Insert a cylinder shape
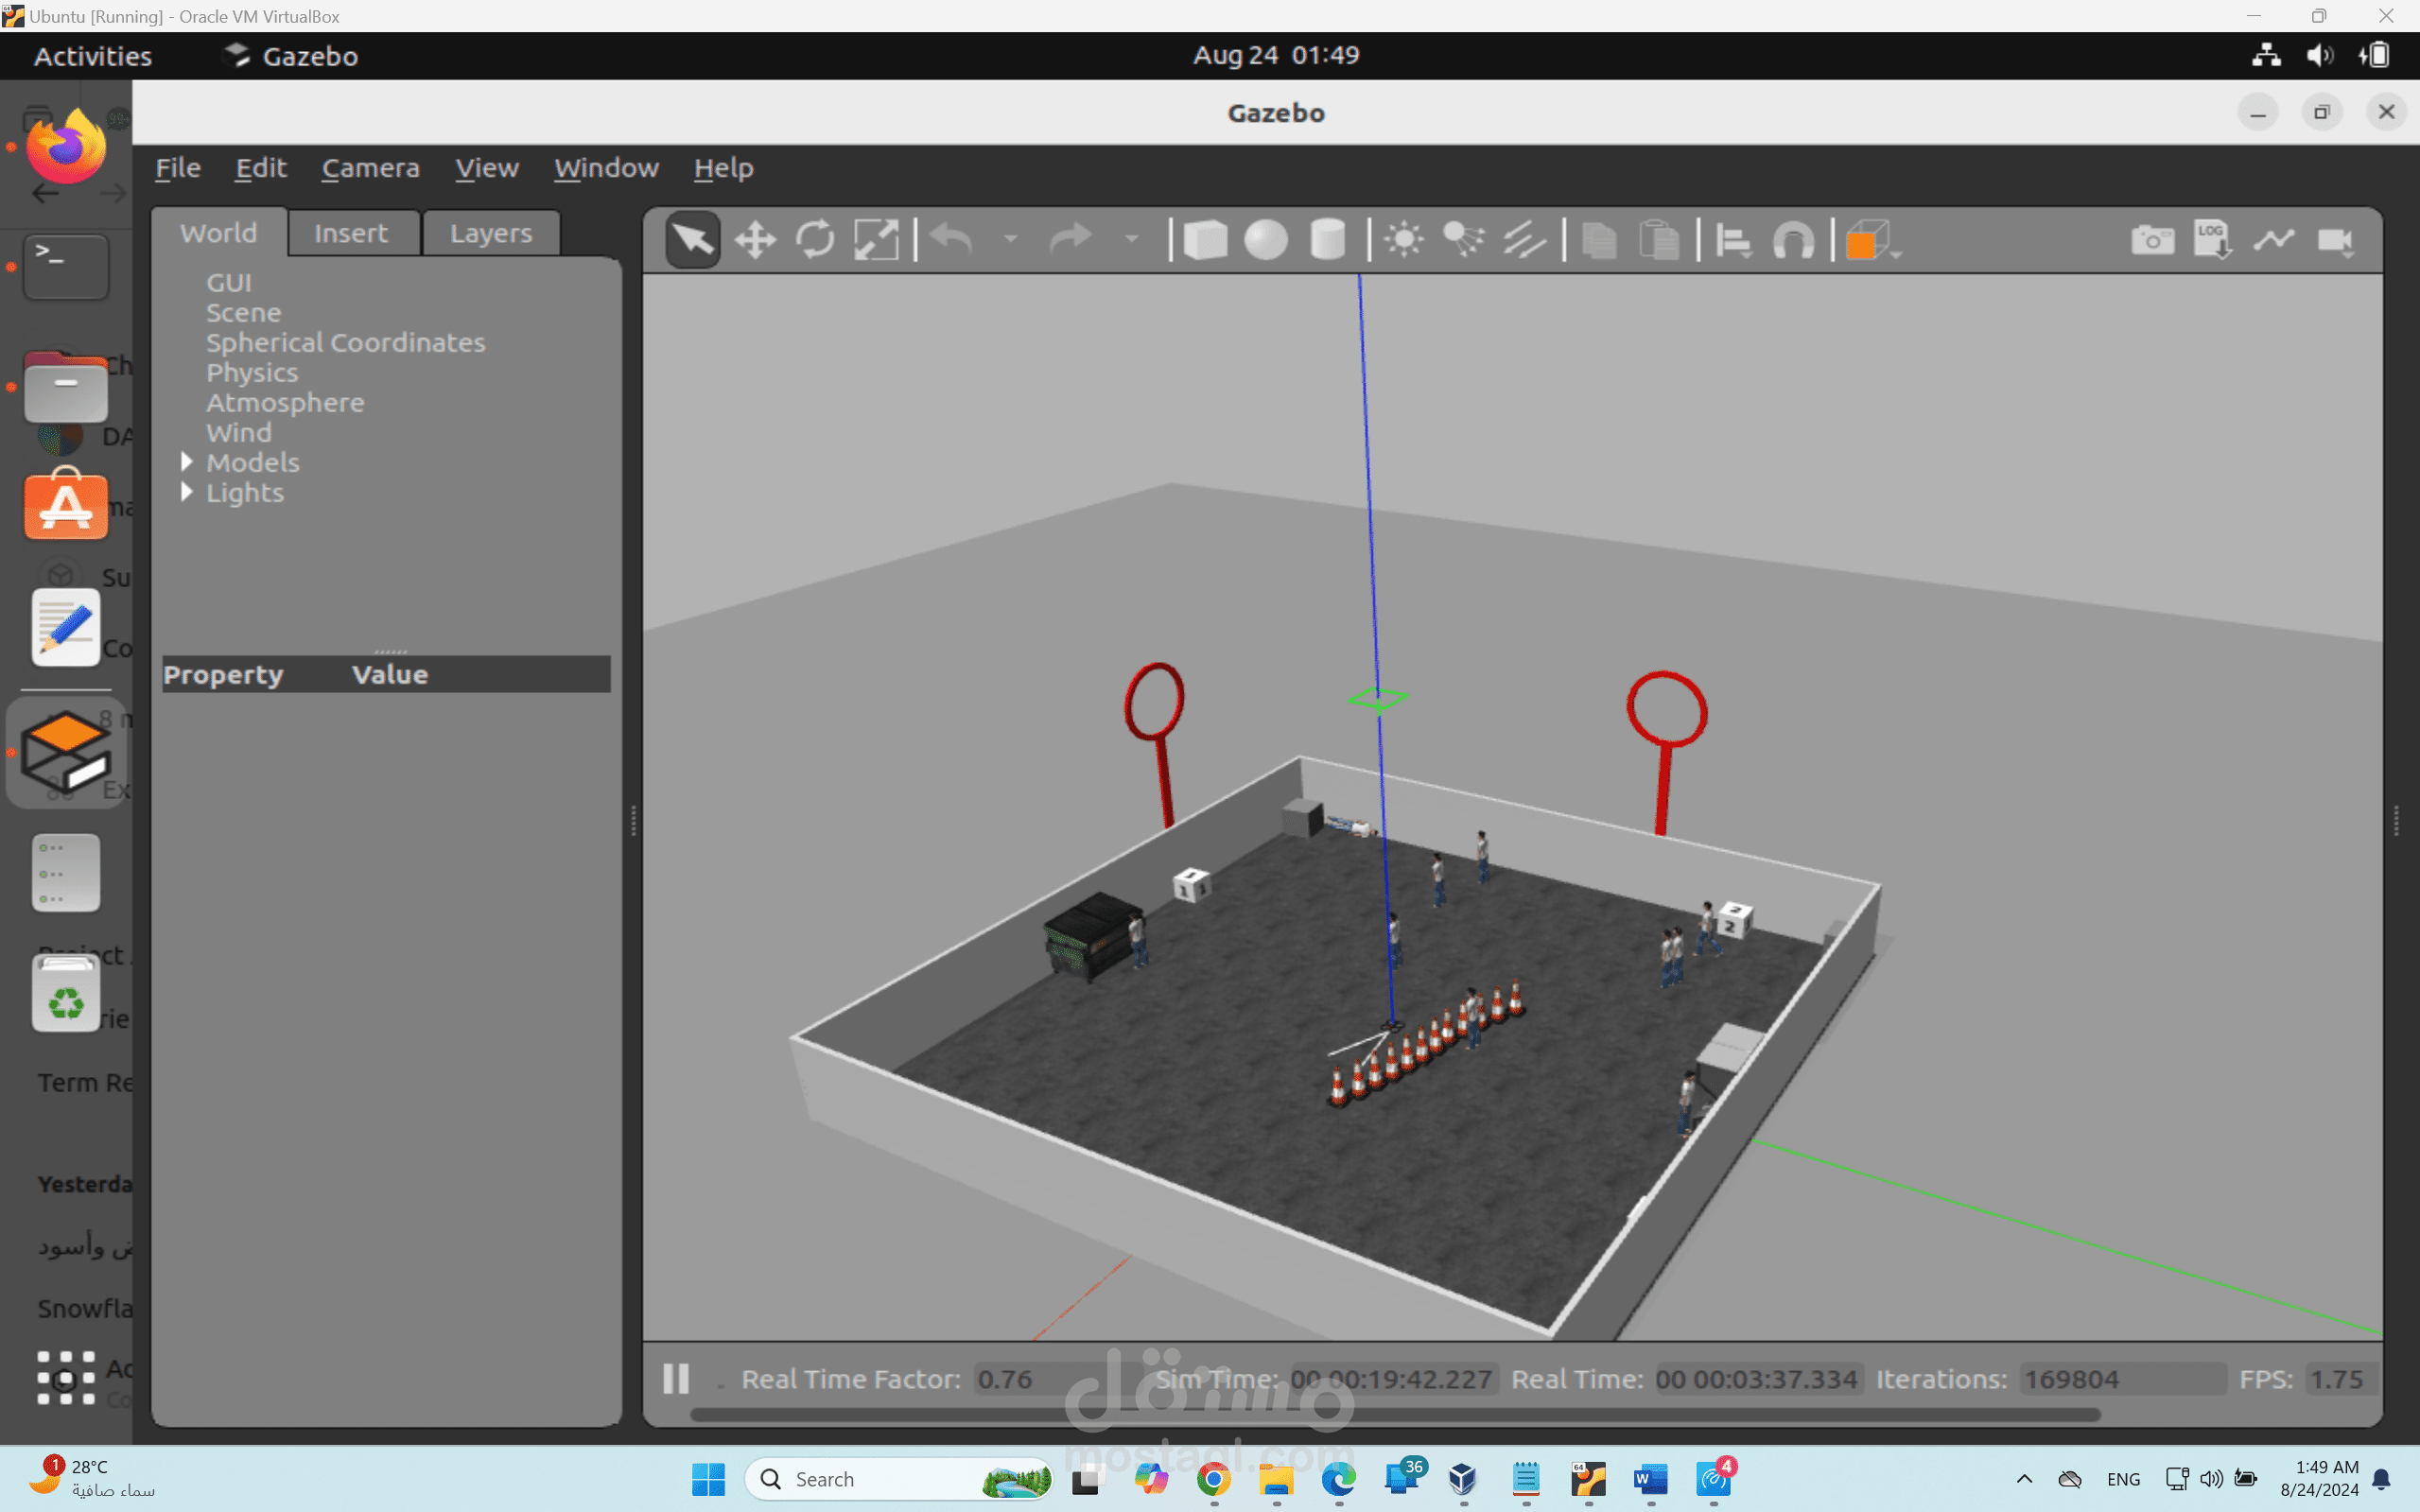2420x1512 pixels. pos(1327,240)
